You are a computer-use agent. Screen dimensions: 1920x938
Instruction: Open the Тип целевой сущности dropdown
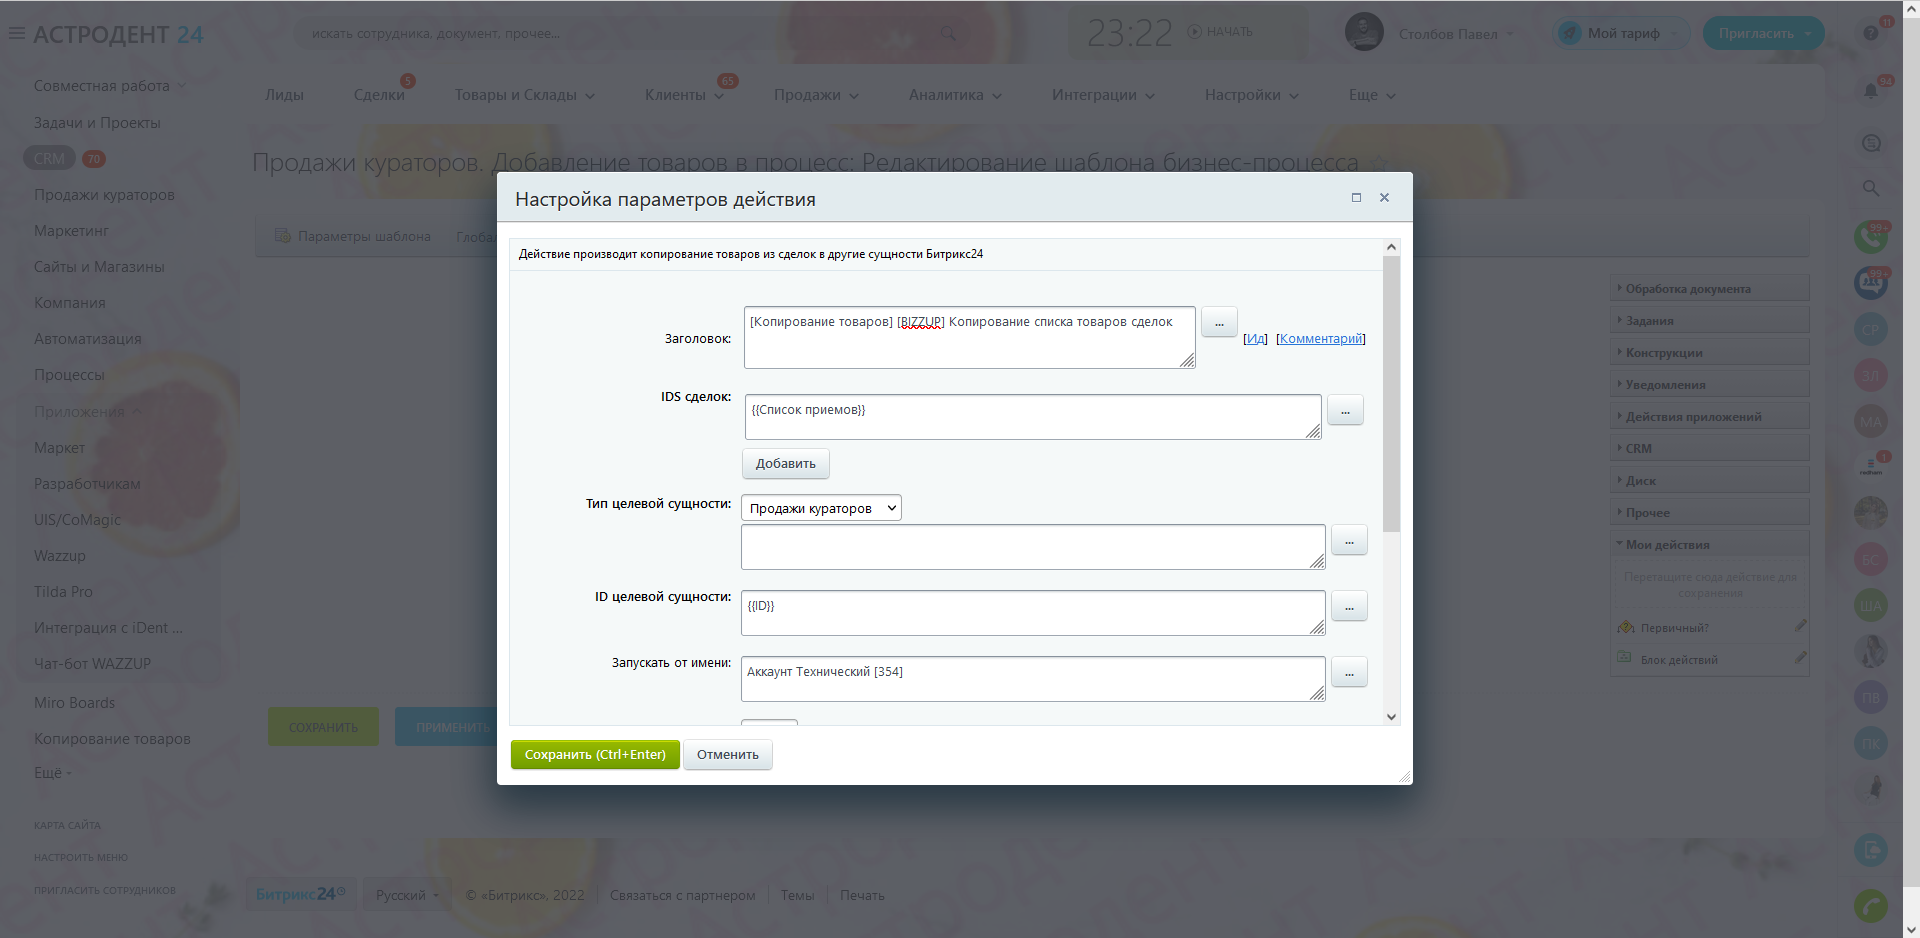pos(821,508)
